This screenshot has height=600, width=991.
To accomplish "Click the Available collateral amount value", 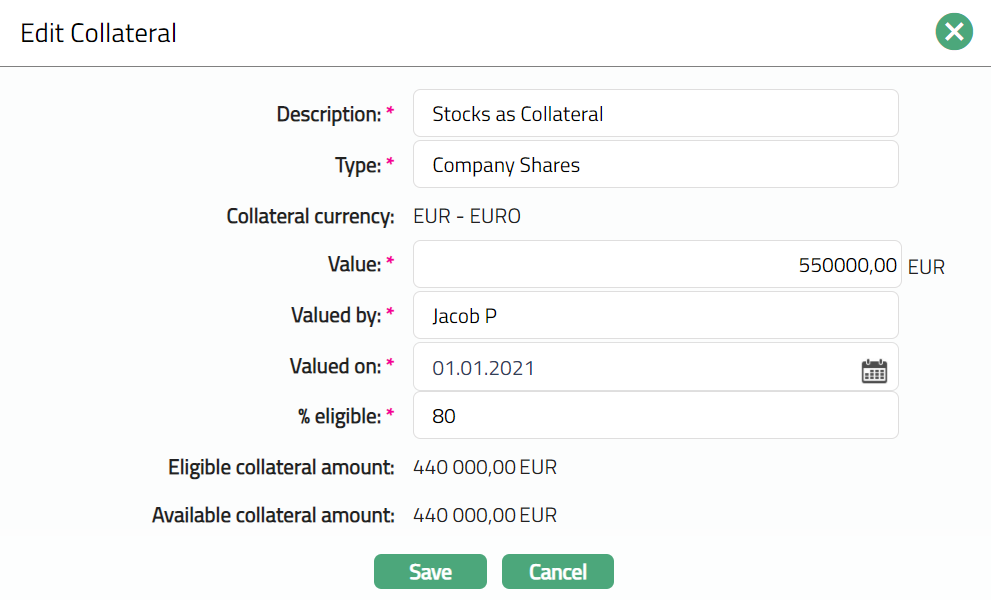I will 484,516.
